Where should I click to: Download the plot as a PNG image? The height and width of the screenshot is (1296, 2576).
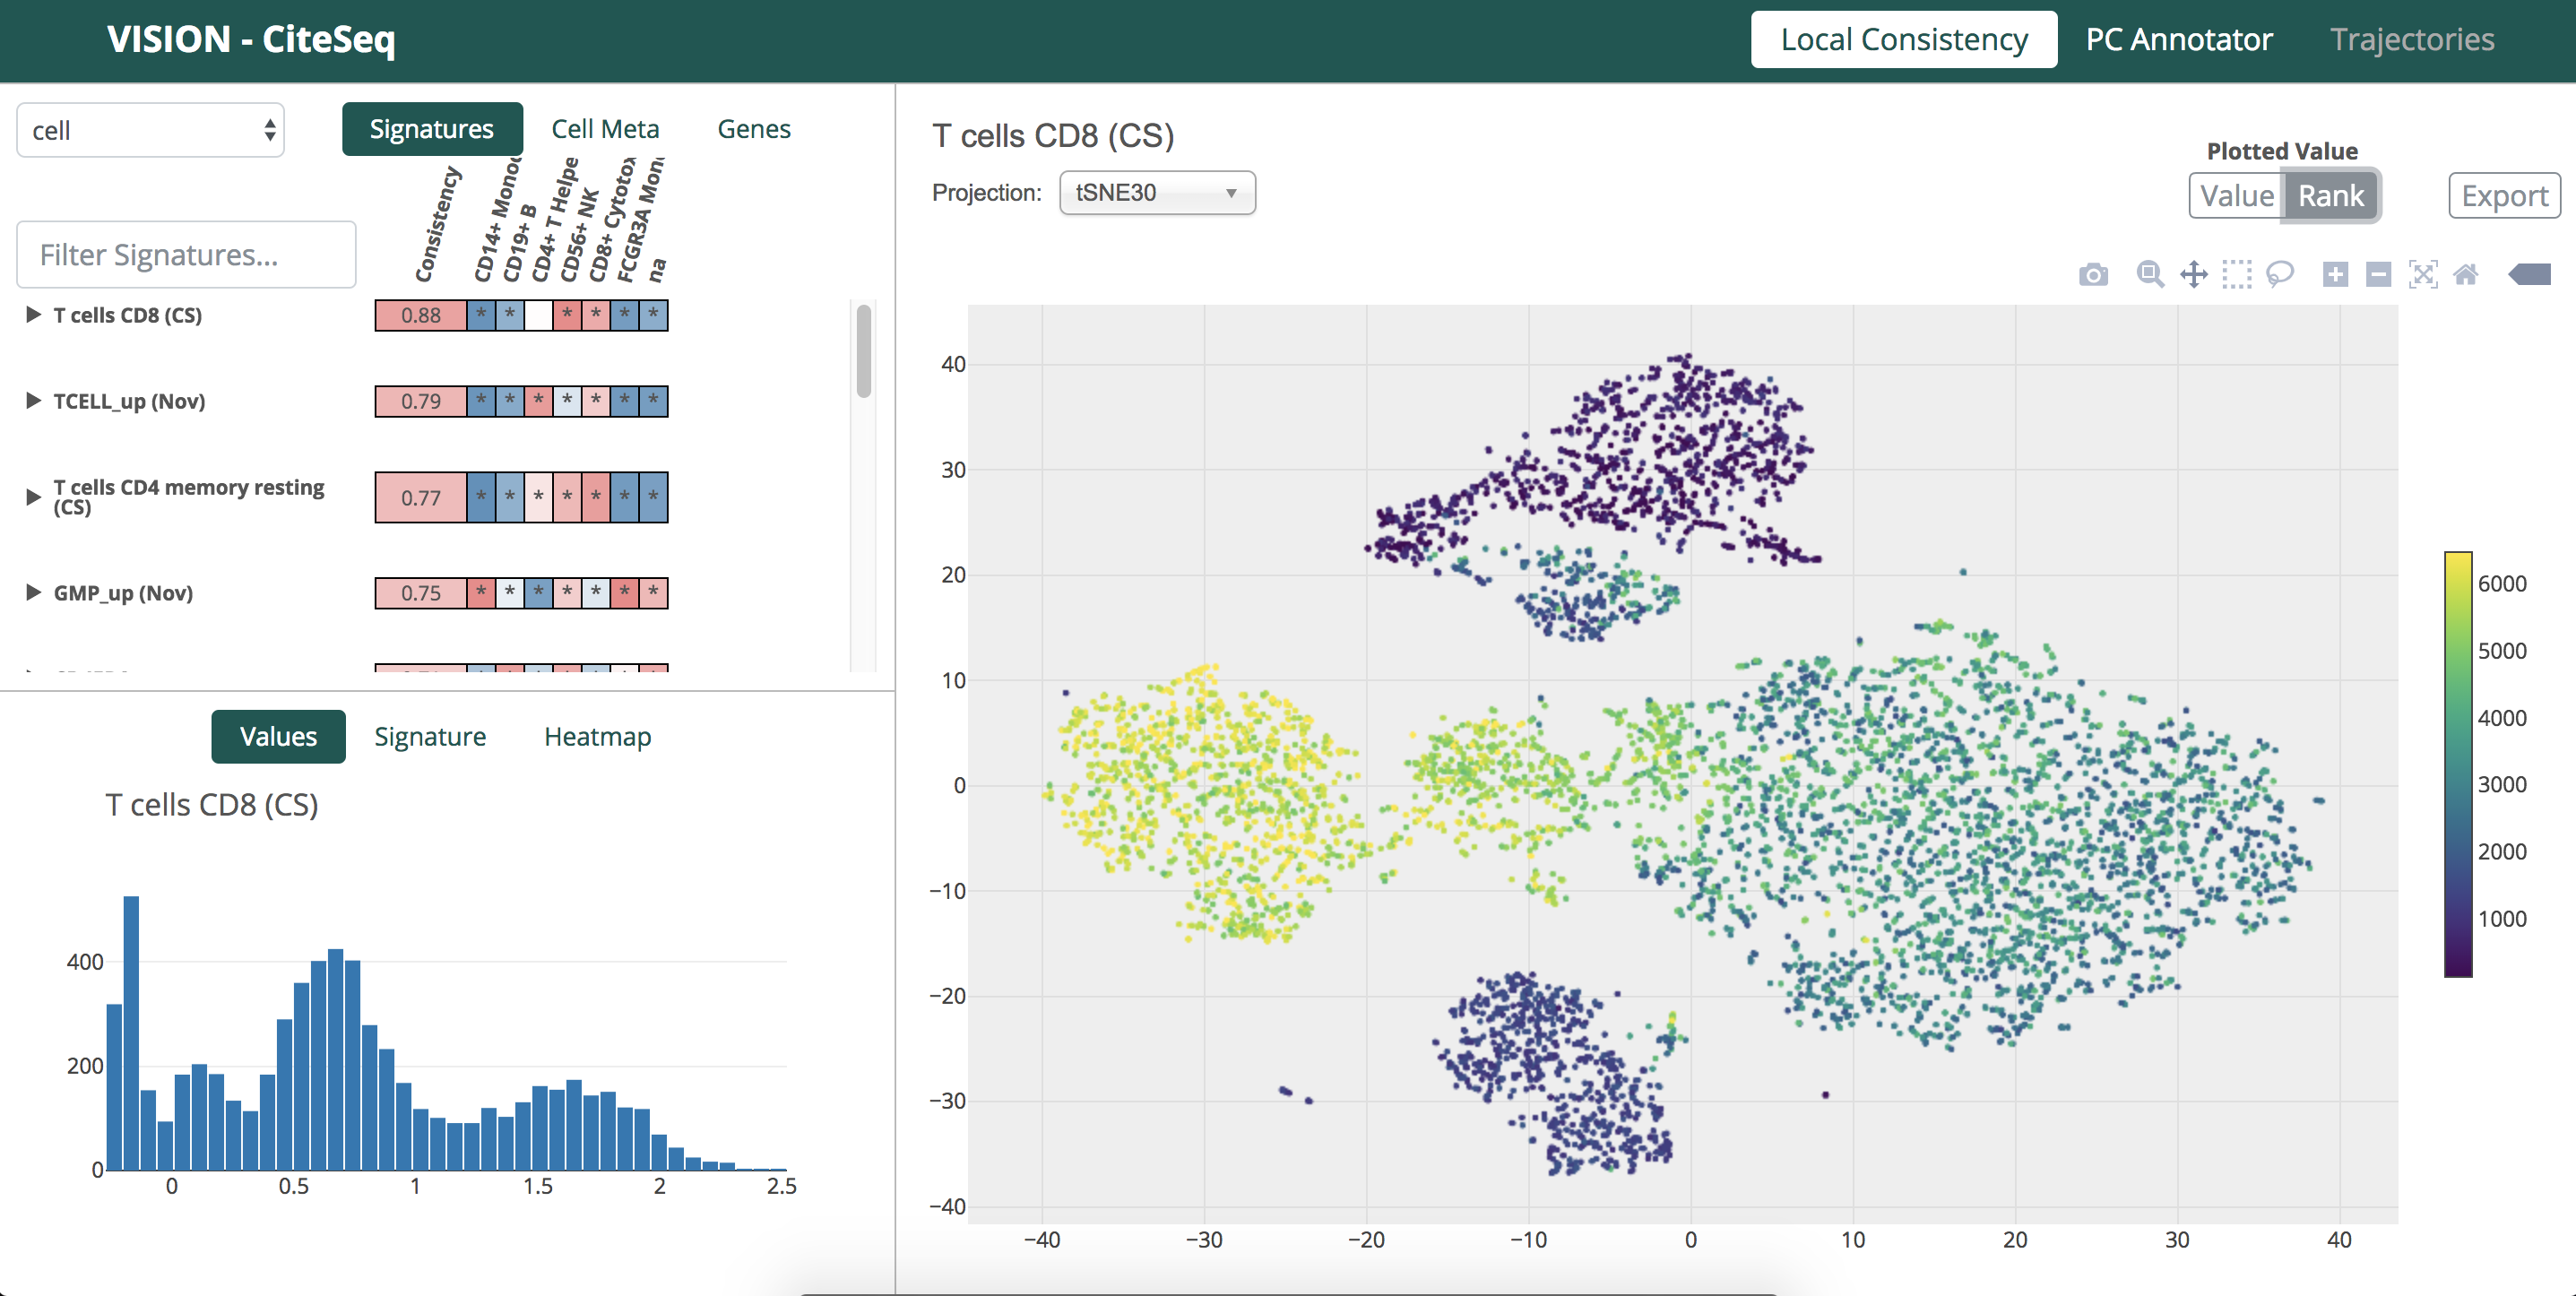(x=2094, y=274)
